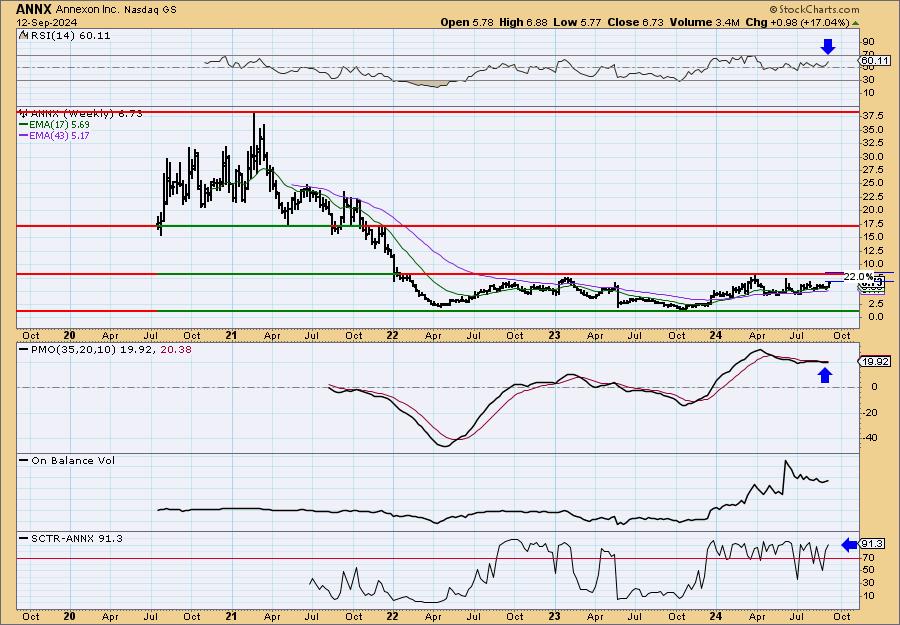
Task: Click the Low 5.77 value
Action: click(576, 22)
